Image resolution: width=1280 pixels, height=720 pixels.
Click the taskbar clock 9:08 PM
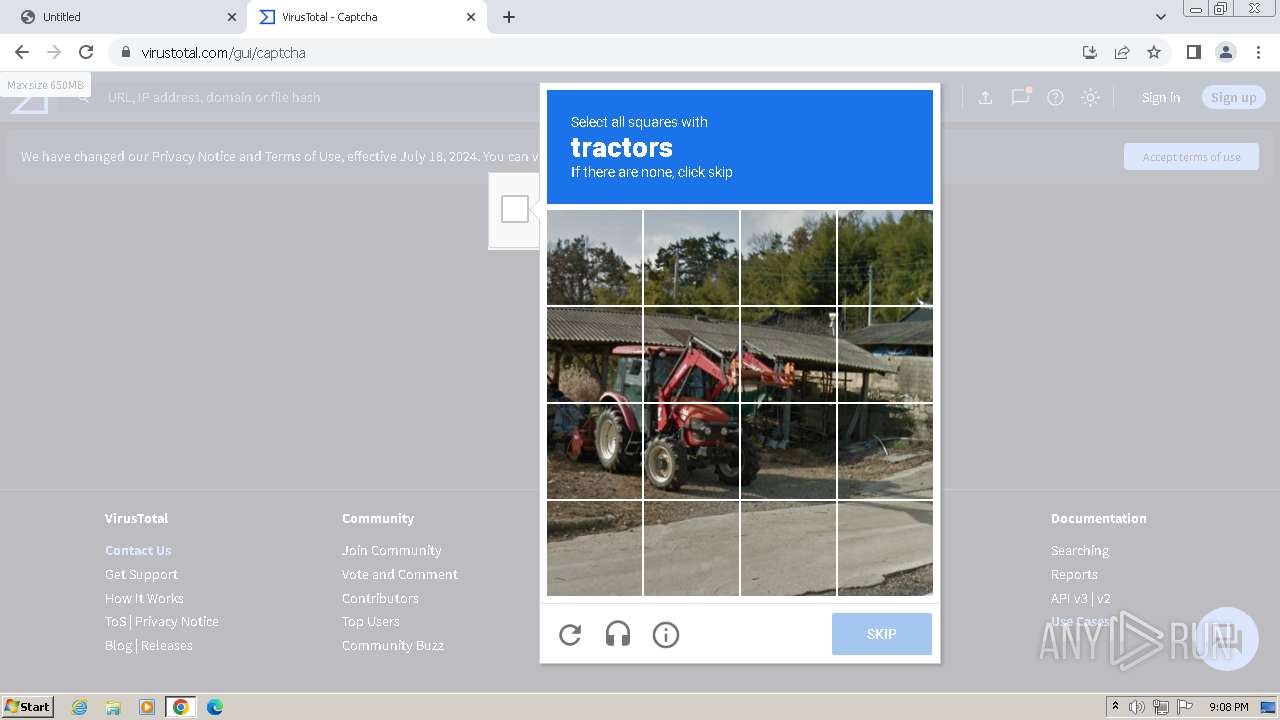click(1228, 707)
